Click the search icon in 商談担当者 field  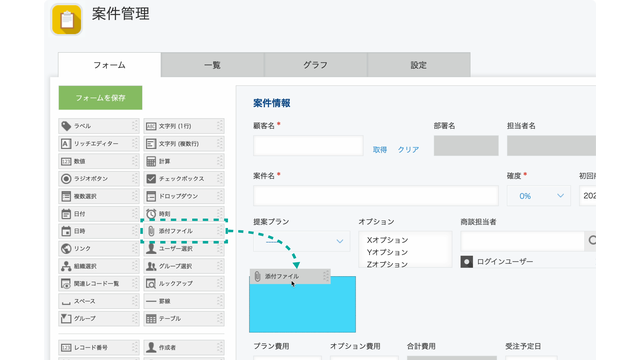click(x=592, y=240)
